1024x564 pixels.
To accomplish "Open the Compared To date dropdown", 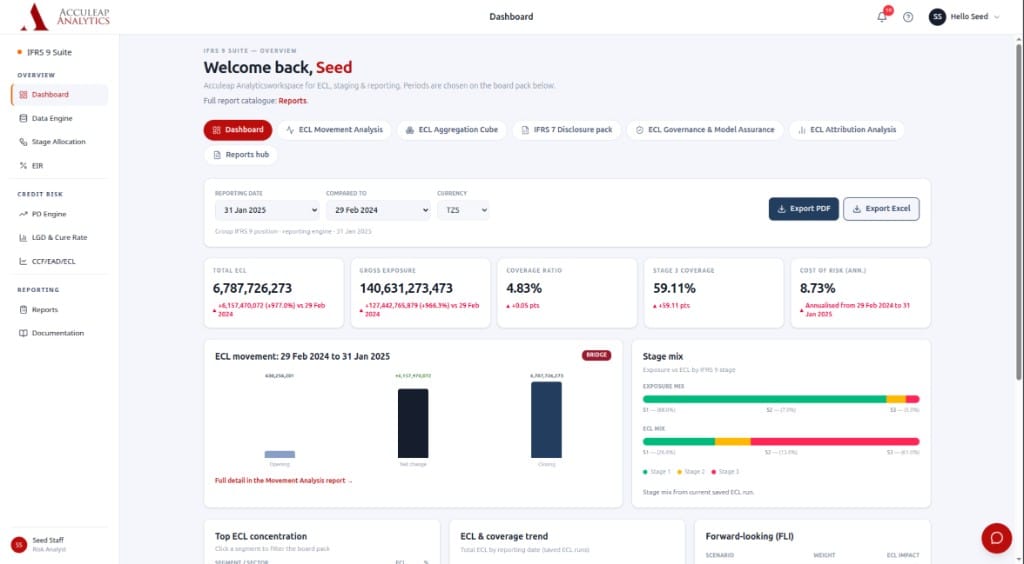I will pos(378,210).
